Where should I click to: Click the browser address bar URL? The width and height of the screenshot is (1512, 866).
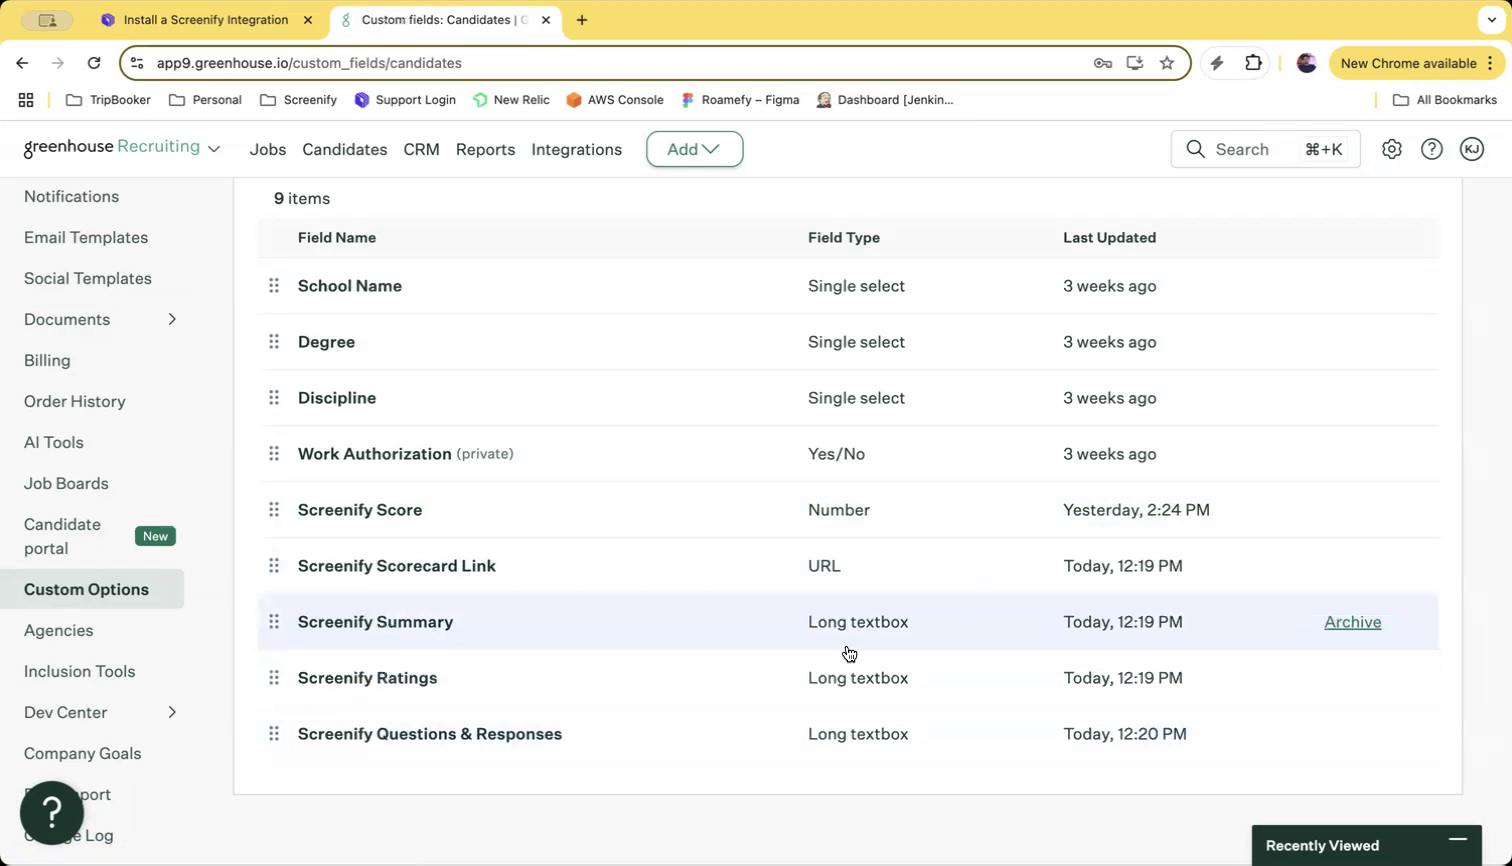tap(309, 63)
